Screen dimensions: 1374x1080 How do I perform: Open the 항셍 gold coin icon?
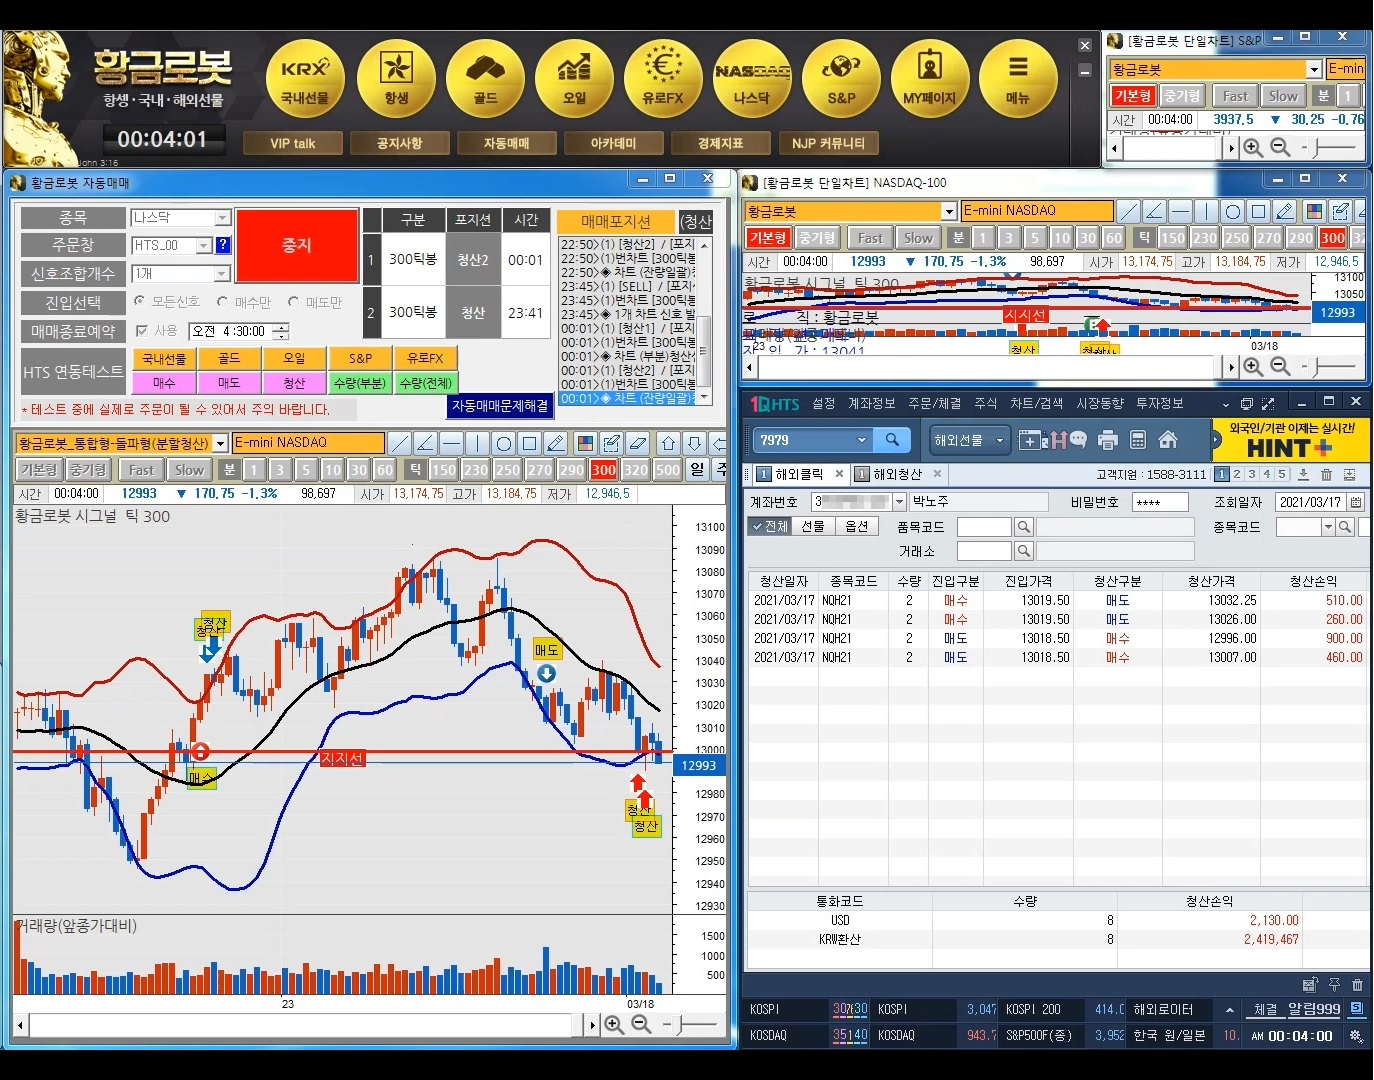click(x=396, y=79)
